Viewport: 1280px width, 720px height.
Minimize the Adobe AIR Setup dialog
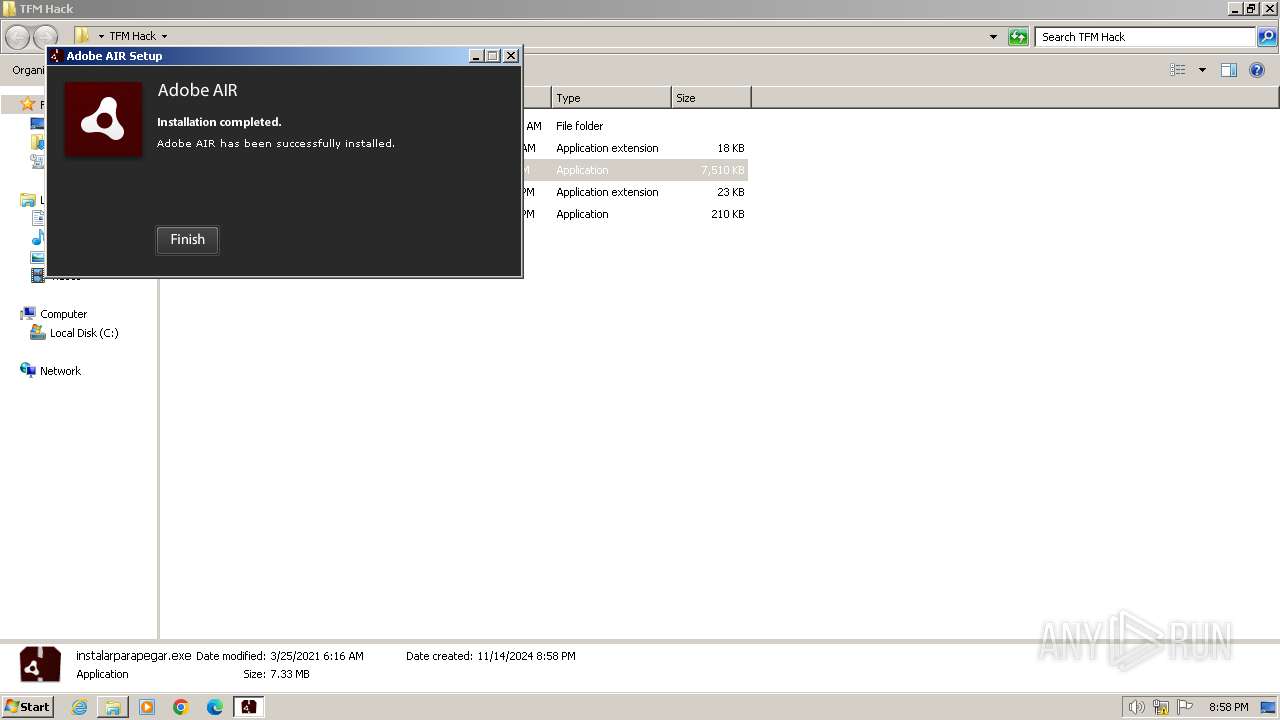click(476, 56)
